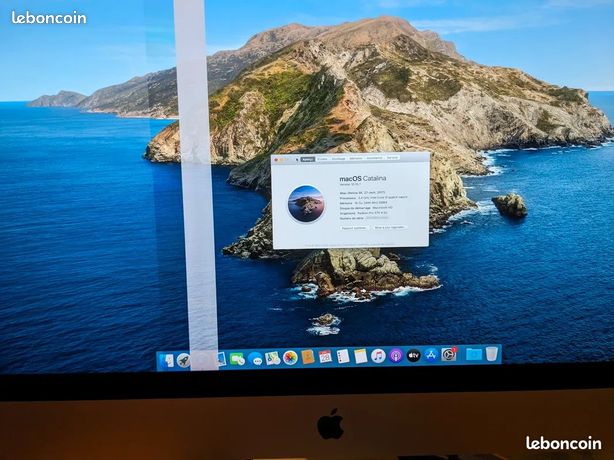Screen dimensions: 614x460
Task: Click the Rapport système button
Action: click(354, 228)
